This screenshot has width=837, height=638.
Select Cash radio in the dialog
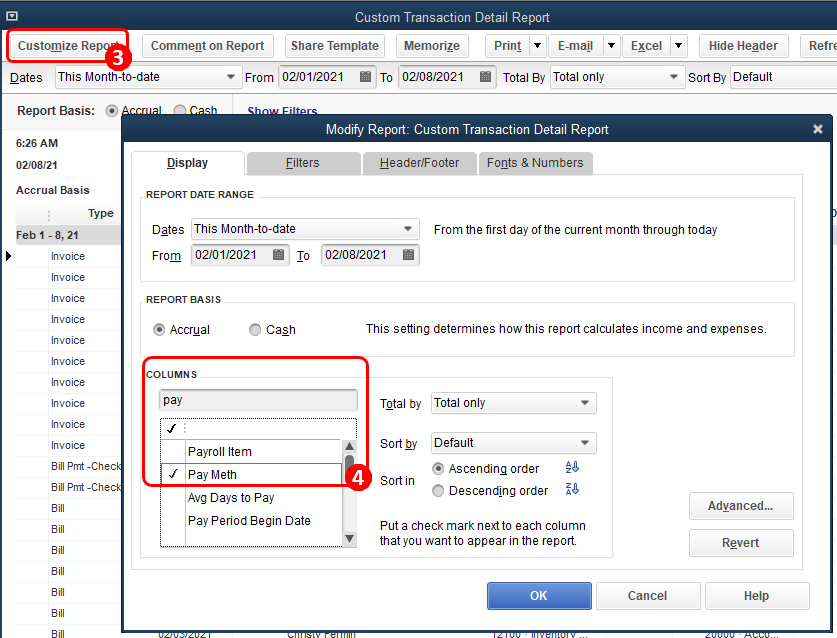pos(255,330)
